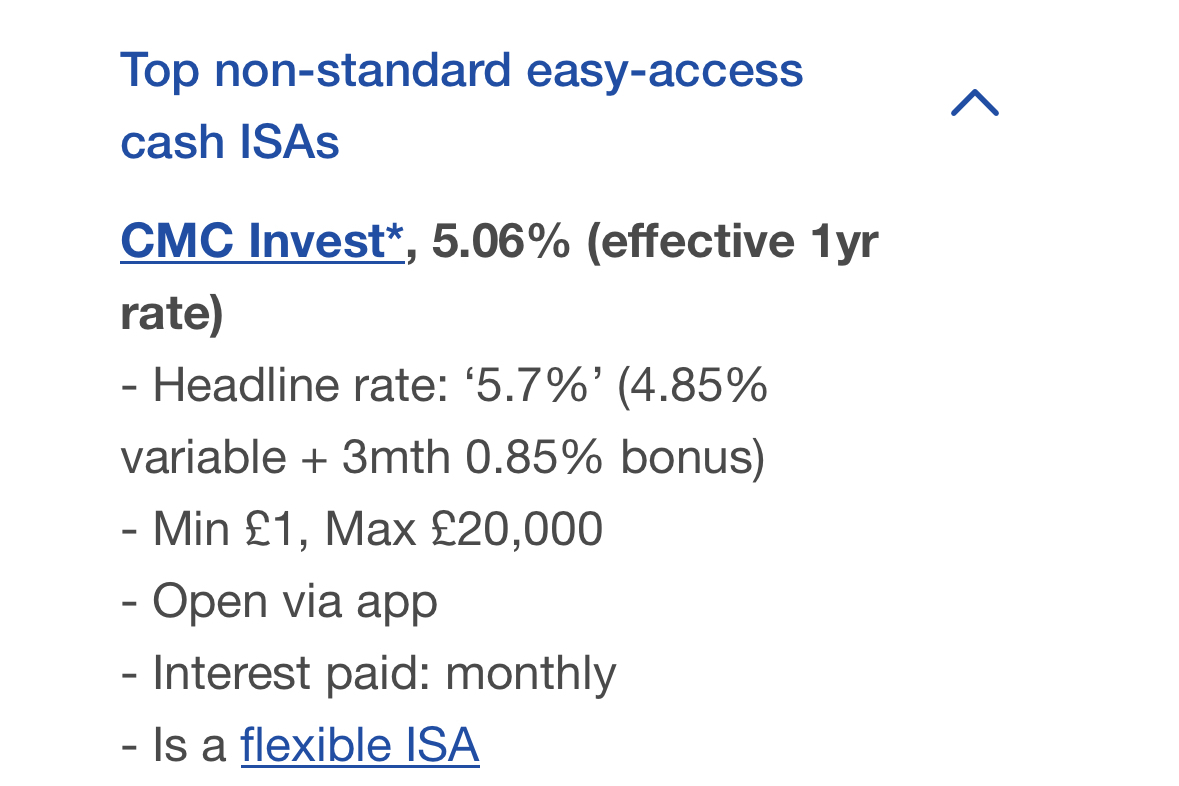Open the CMC Invest* link
1179x786 pixels.
262,241
